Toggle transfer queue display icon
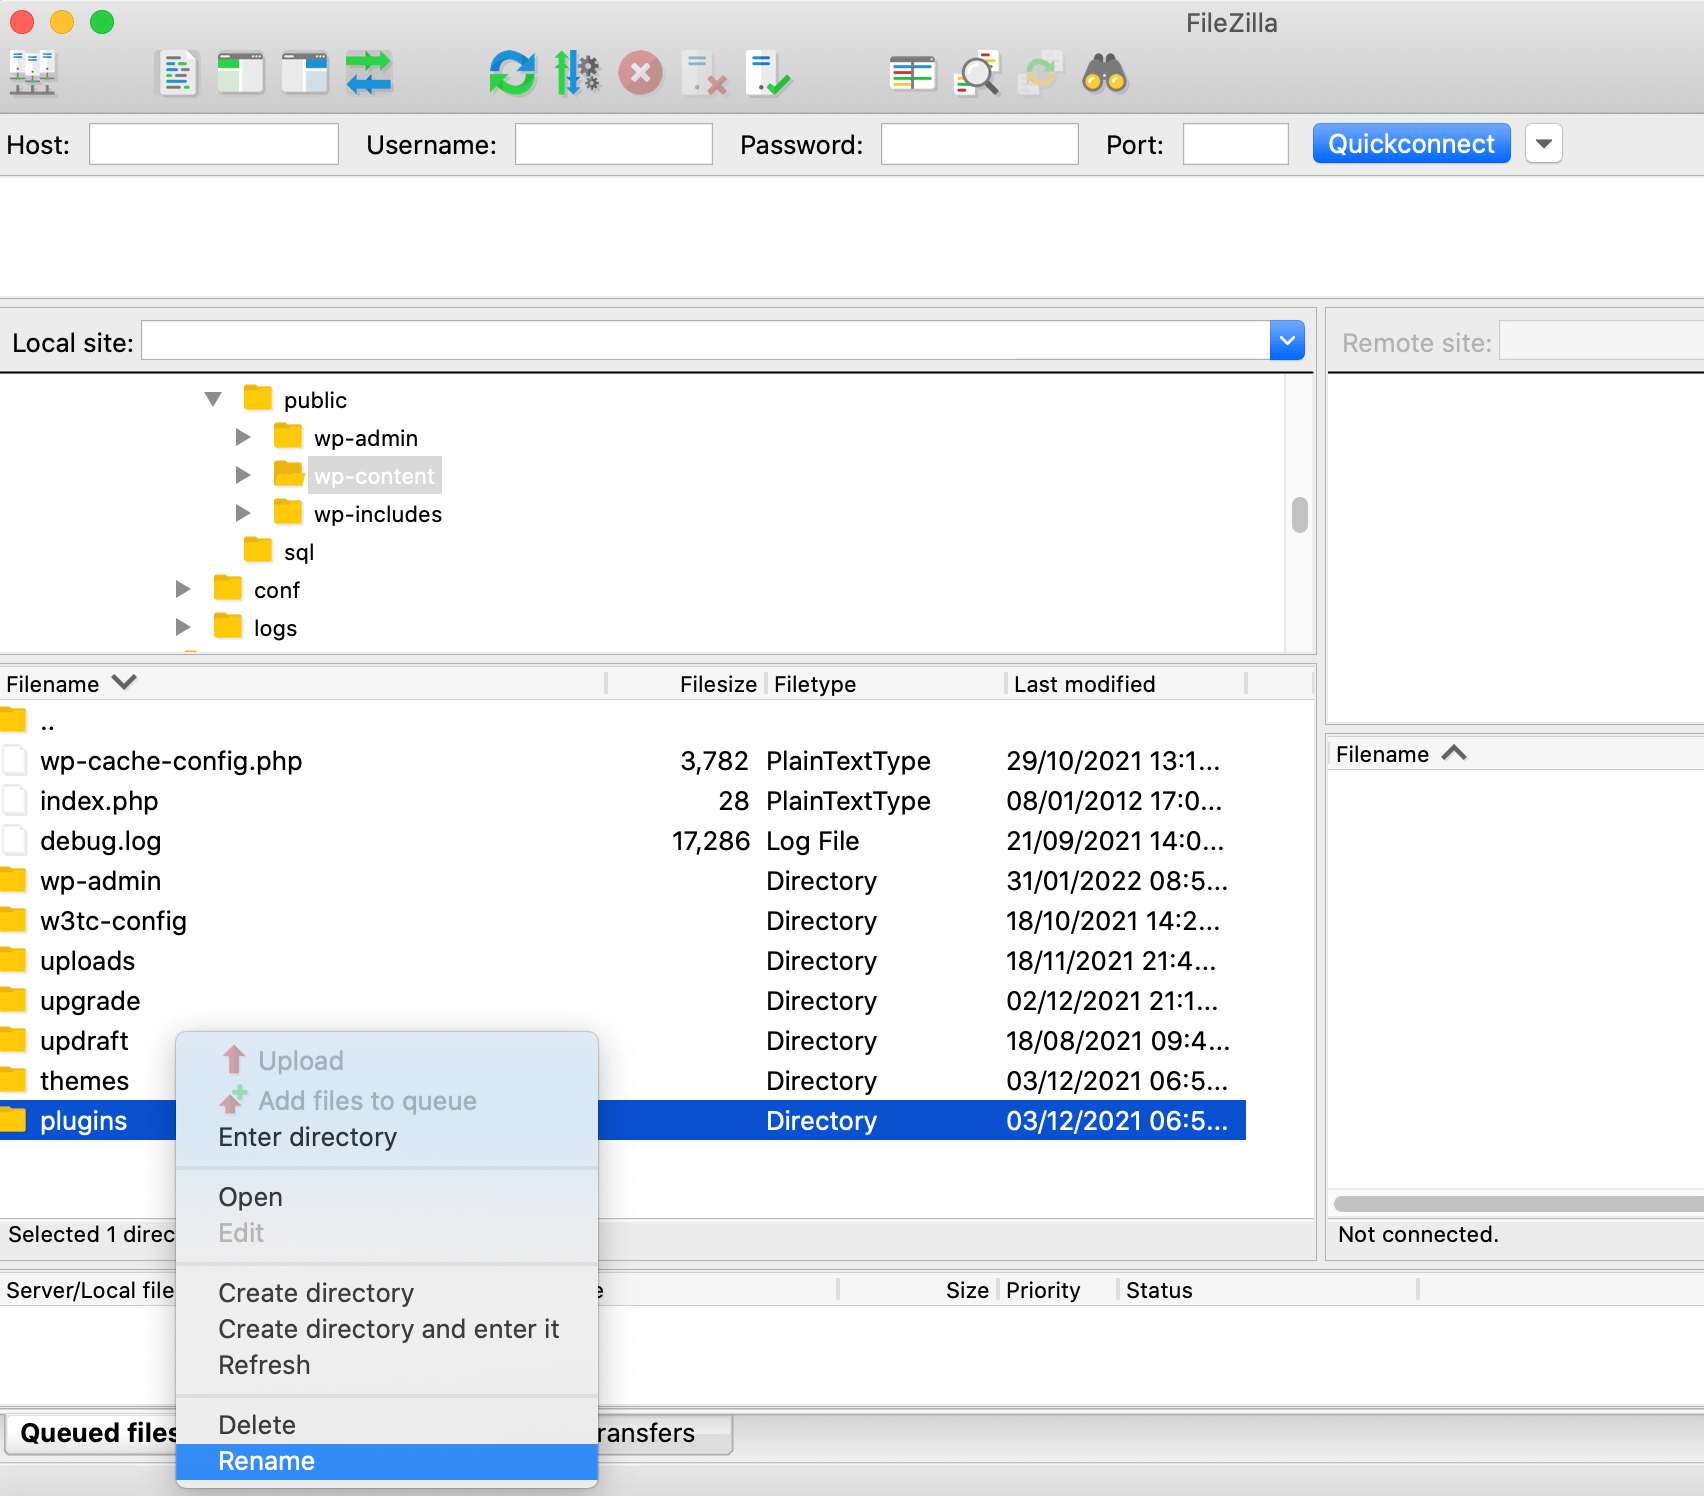Viewport: 1704px width, 1496px height. [369, 73]
